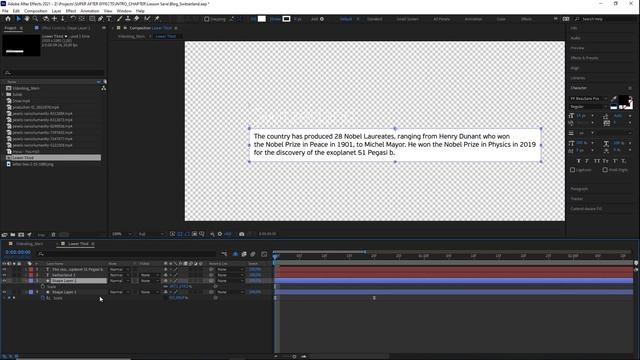This screenshot has width=640, height=360.
Task: Expand the Tracker panel
Action: pyautogui.click(x=577, y=199)
